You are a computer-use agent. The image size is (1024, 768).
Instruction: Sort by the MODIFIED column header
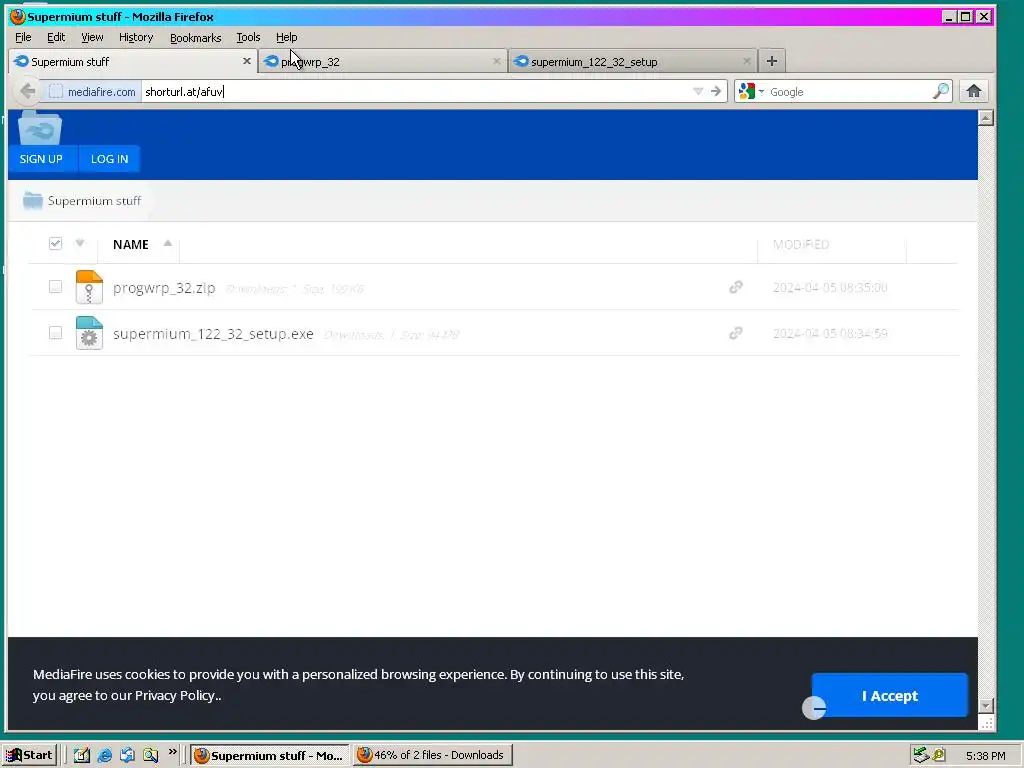point(801,244)
